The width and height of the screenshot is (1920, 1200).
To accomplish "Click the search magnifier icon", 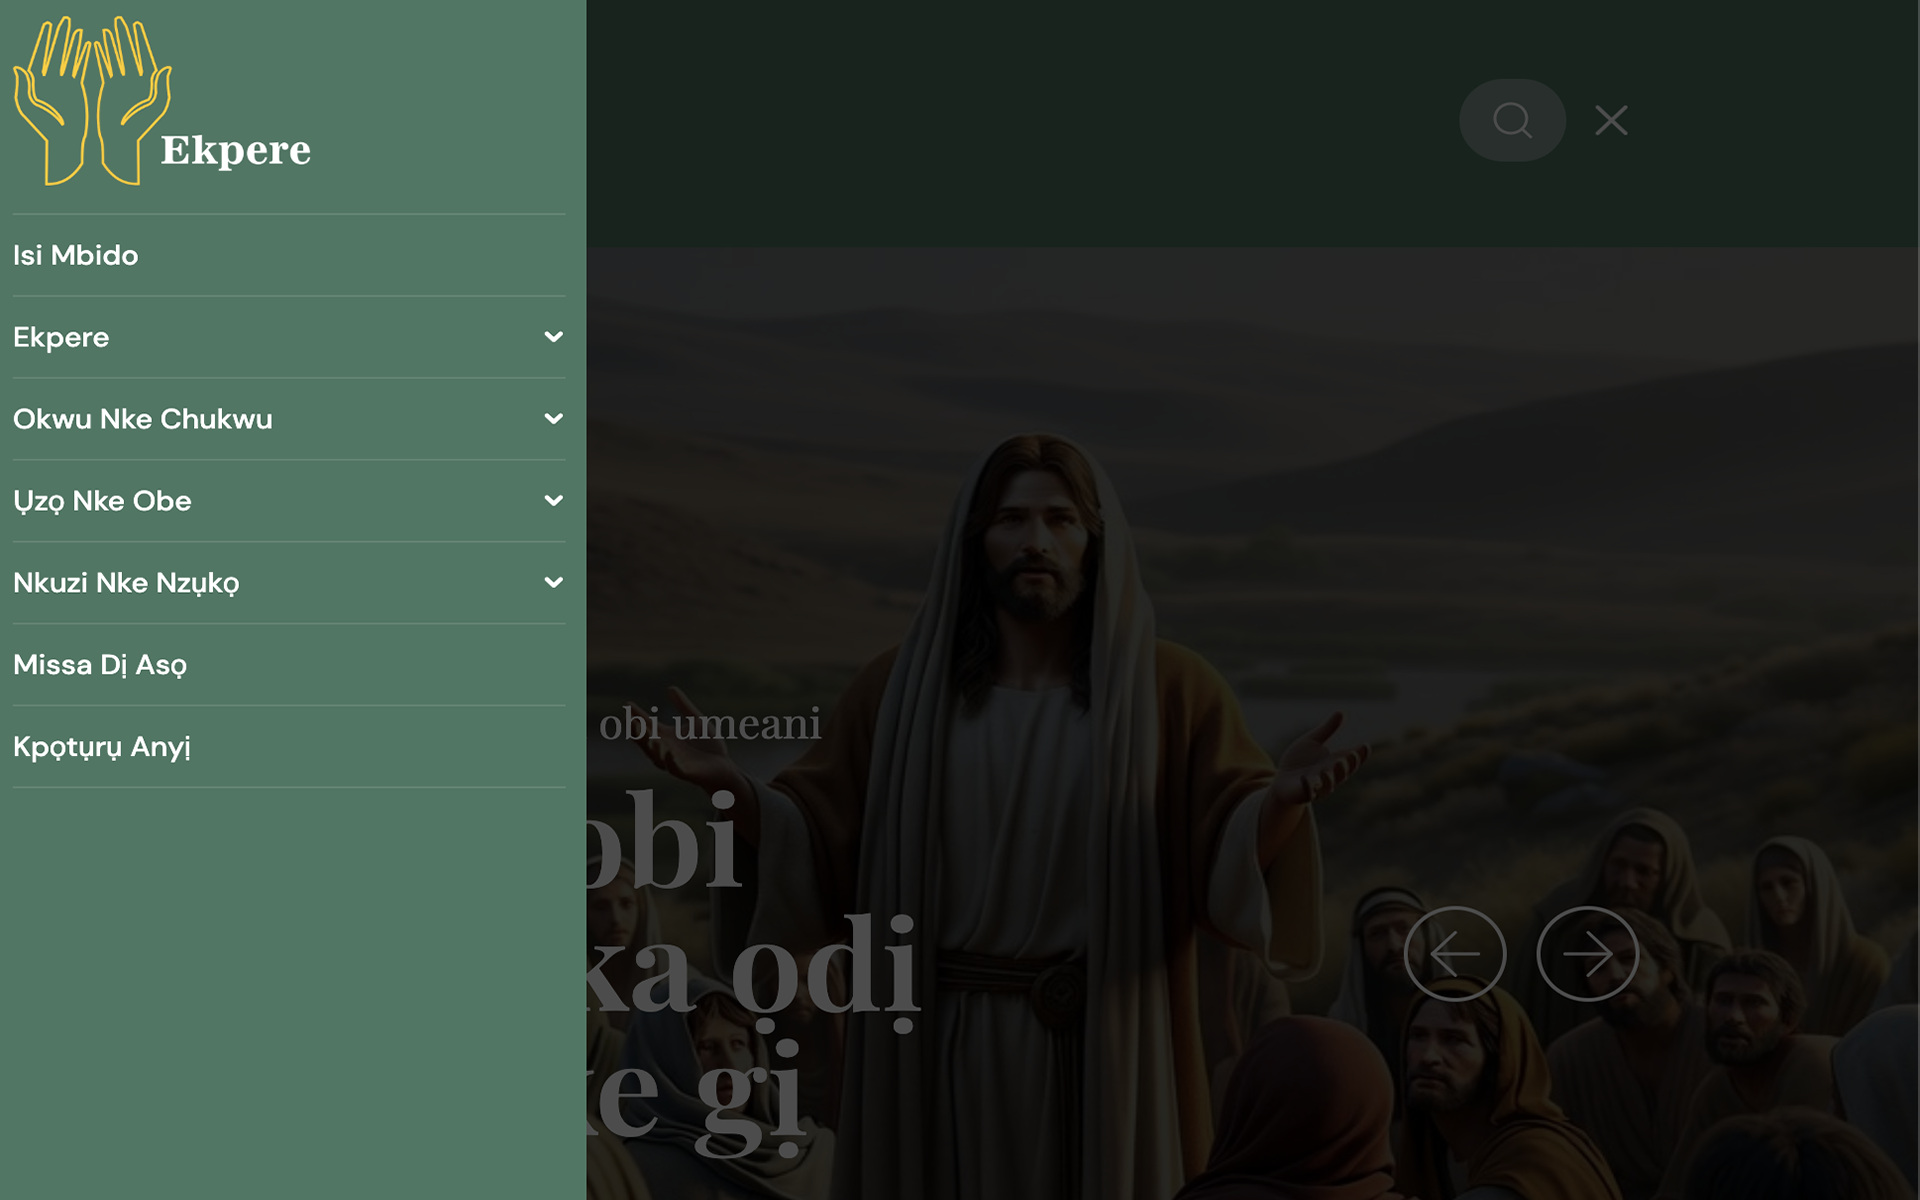I will tap(1512, 120).
